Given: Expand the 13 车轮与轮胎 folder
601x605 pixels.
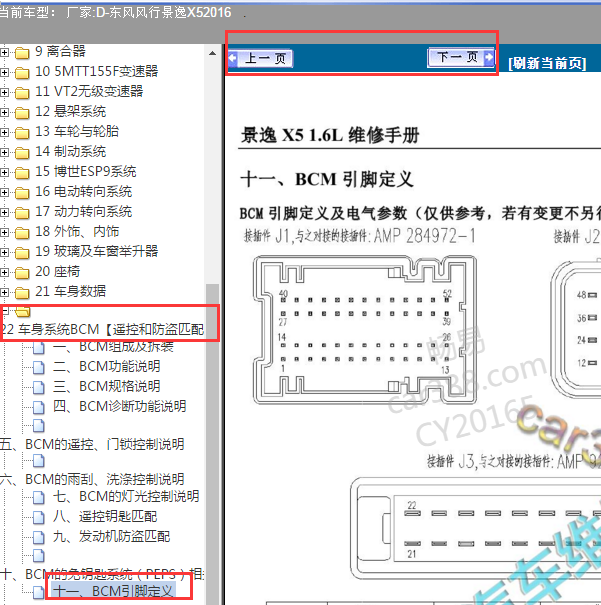Looking at the screenshot, I should [x=4, y=132].
